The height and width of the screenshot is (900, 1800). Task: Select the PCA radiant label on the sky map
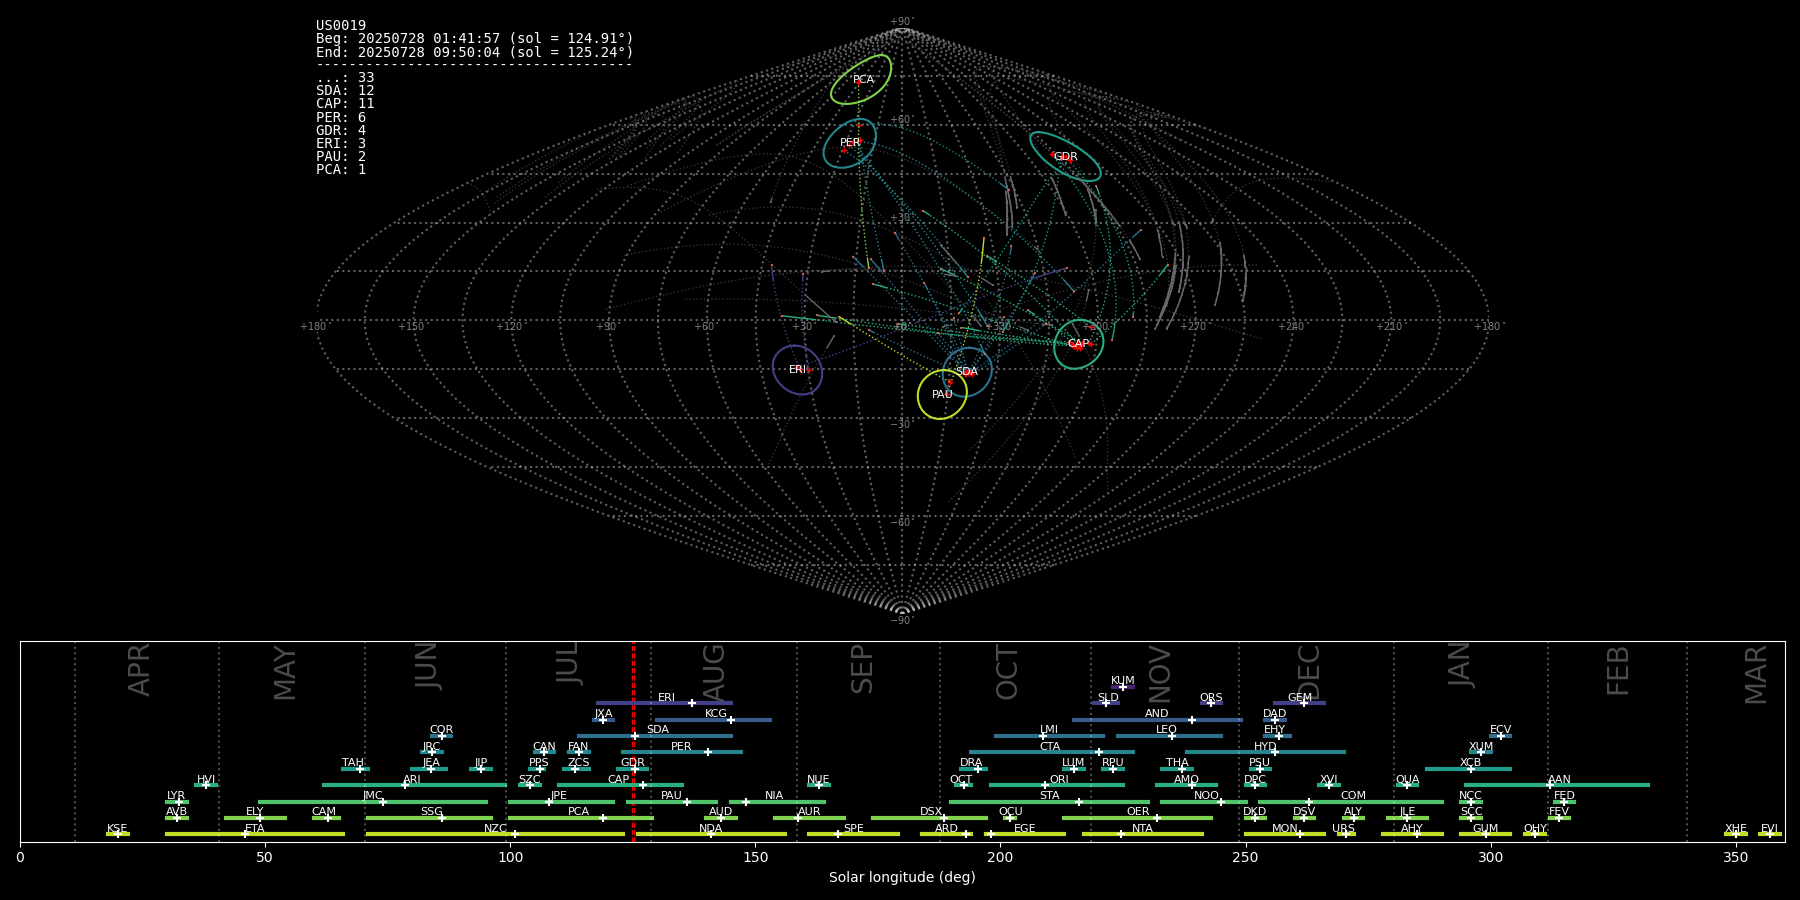coord(863,80)
